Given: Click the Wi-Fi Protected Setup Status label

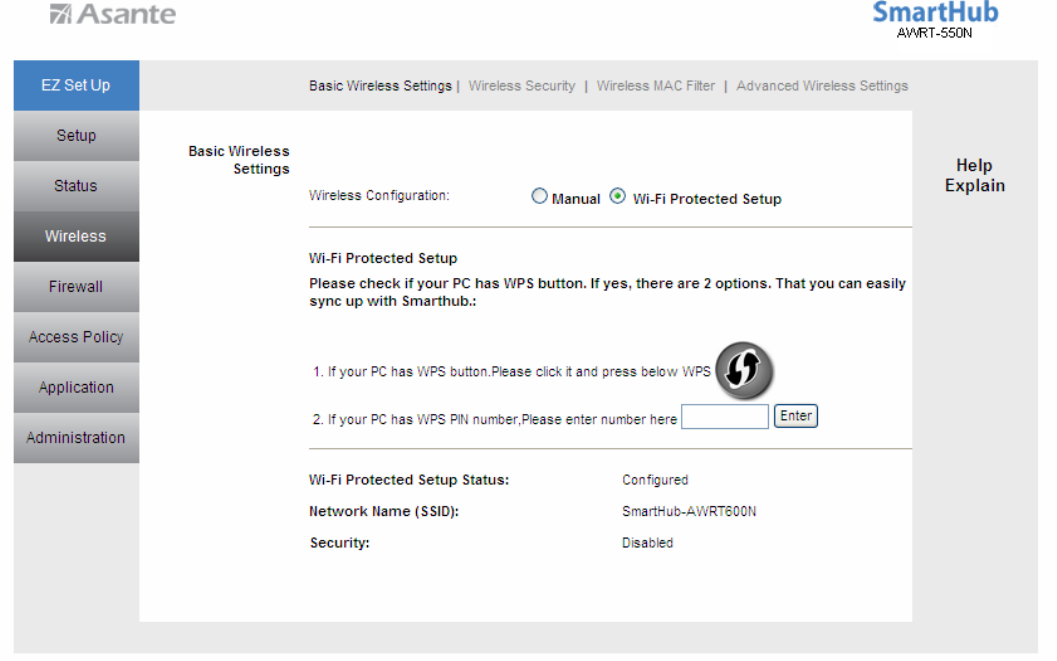Looking at the screenshot, I should (x=409, y=480).
